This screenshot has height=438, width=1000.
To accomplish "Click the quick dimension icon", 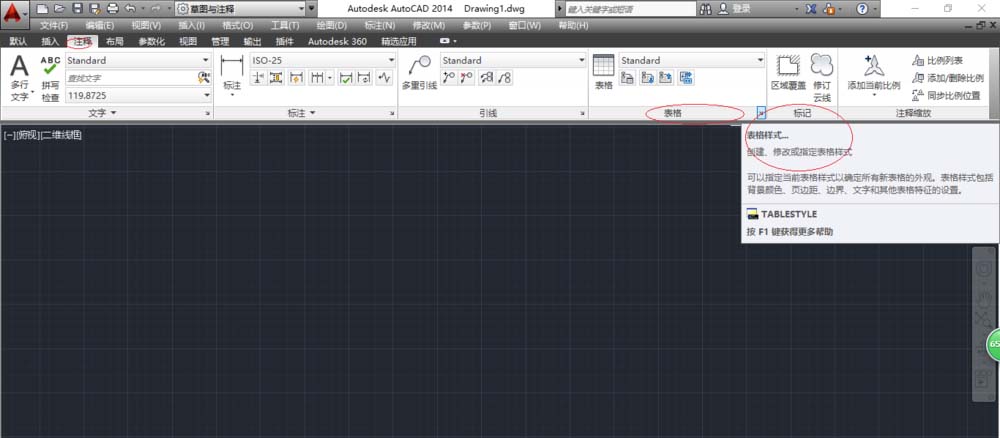I will [297, 78].
